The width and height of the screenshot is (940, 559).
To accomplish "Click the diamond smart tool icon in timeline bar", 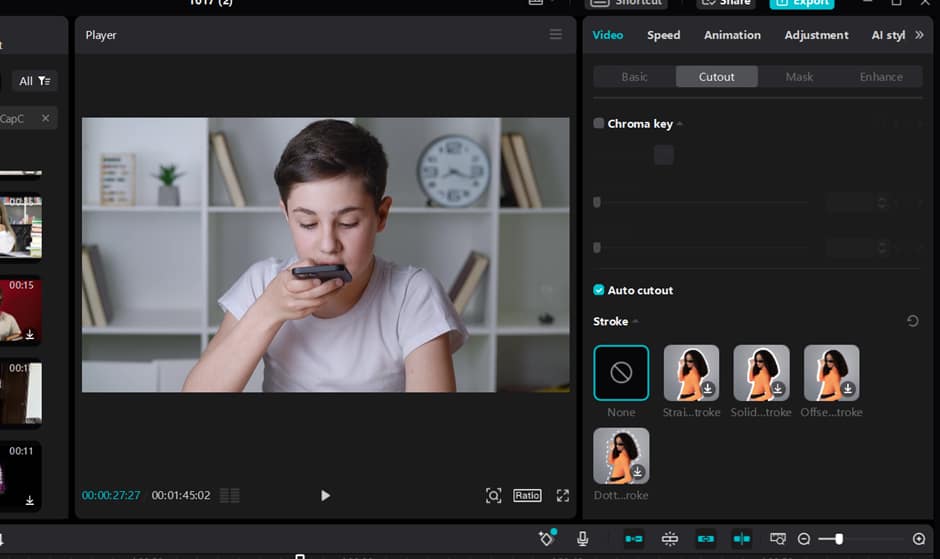I will coord(546,539).
